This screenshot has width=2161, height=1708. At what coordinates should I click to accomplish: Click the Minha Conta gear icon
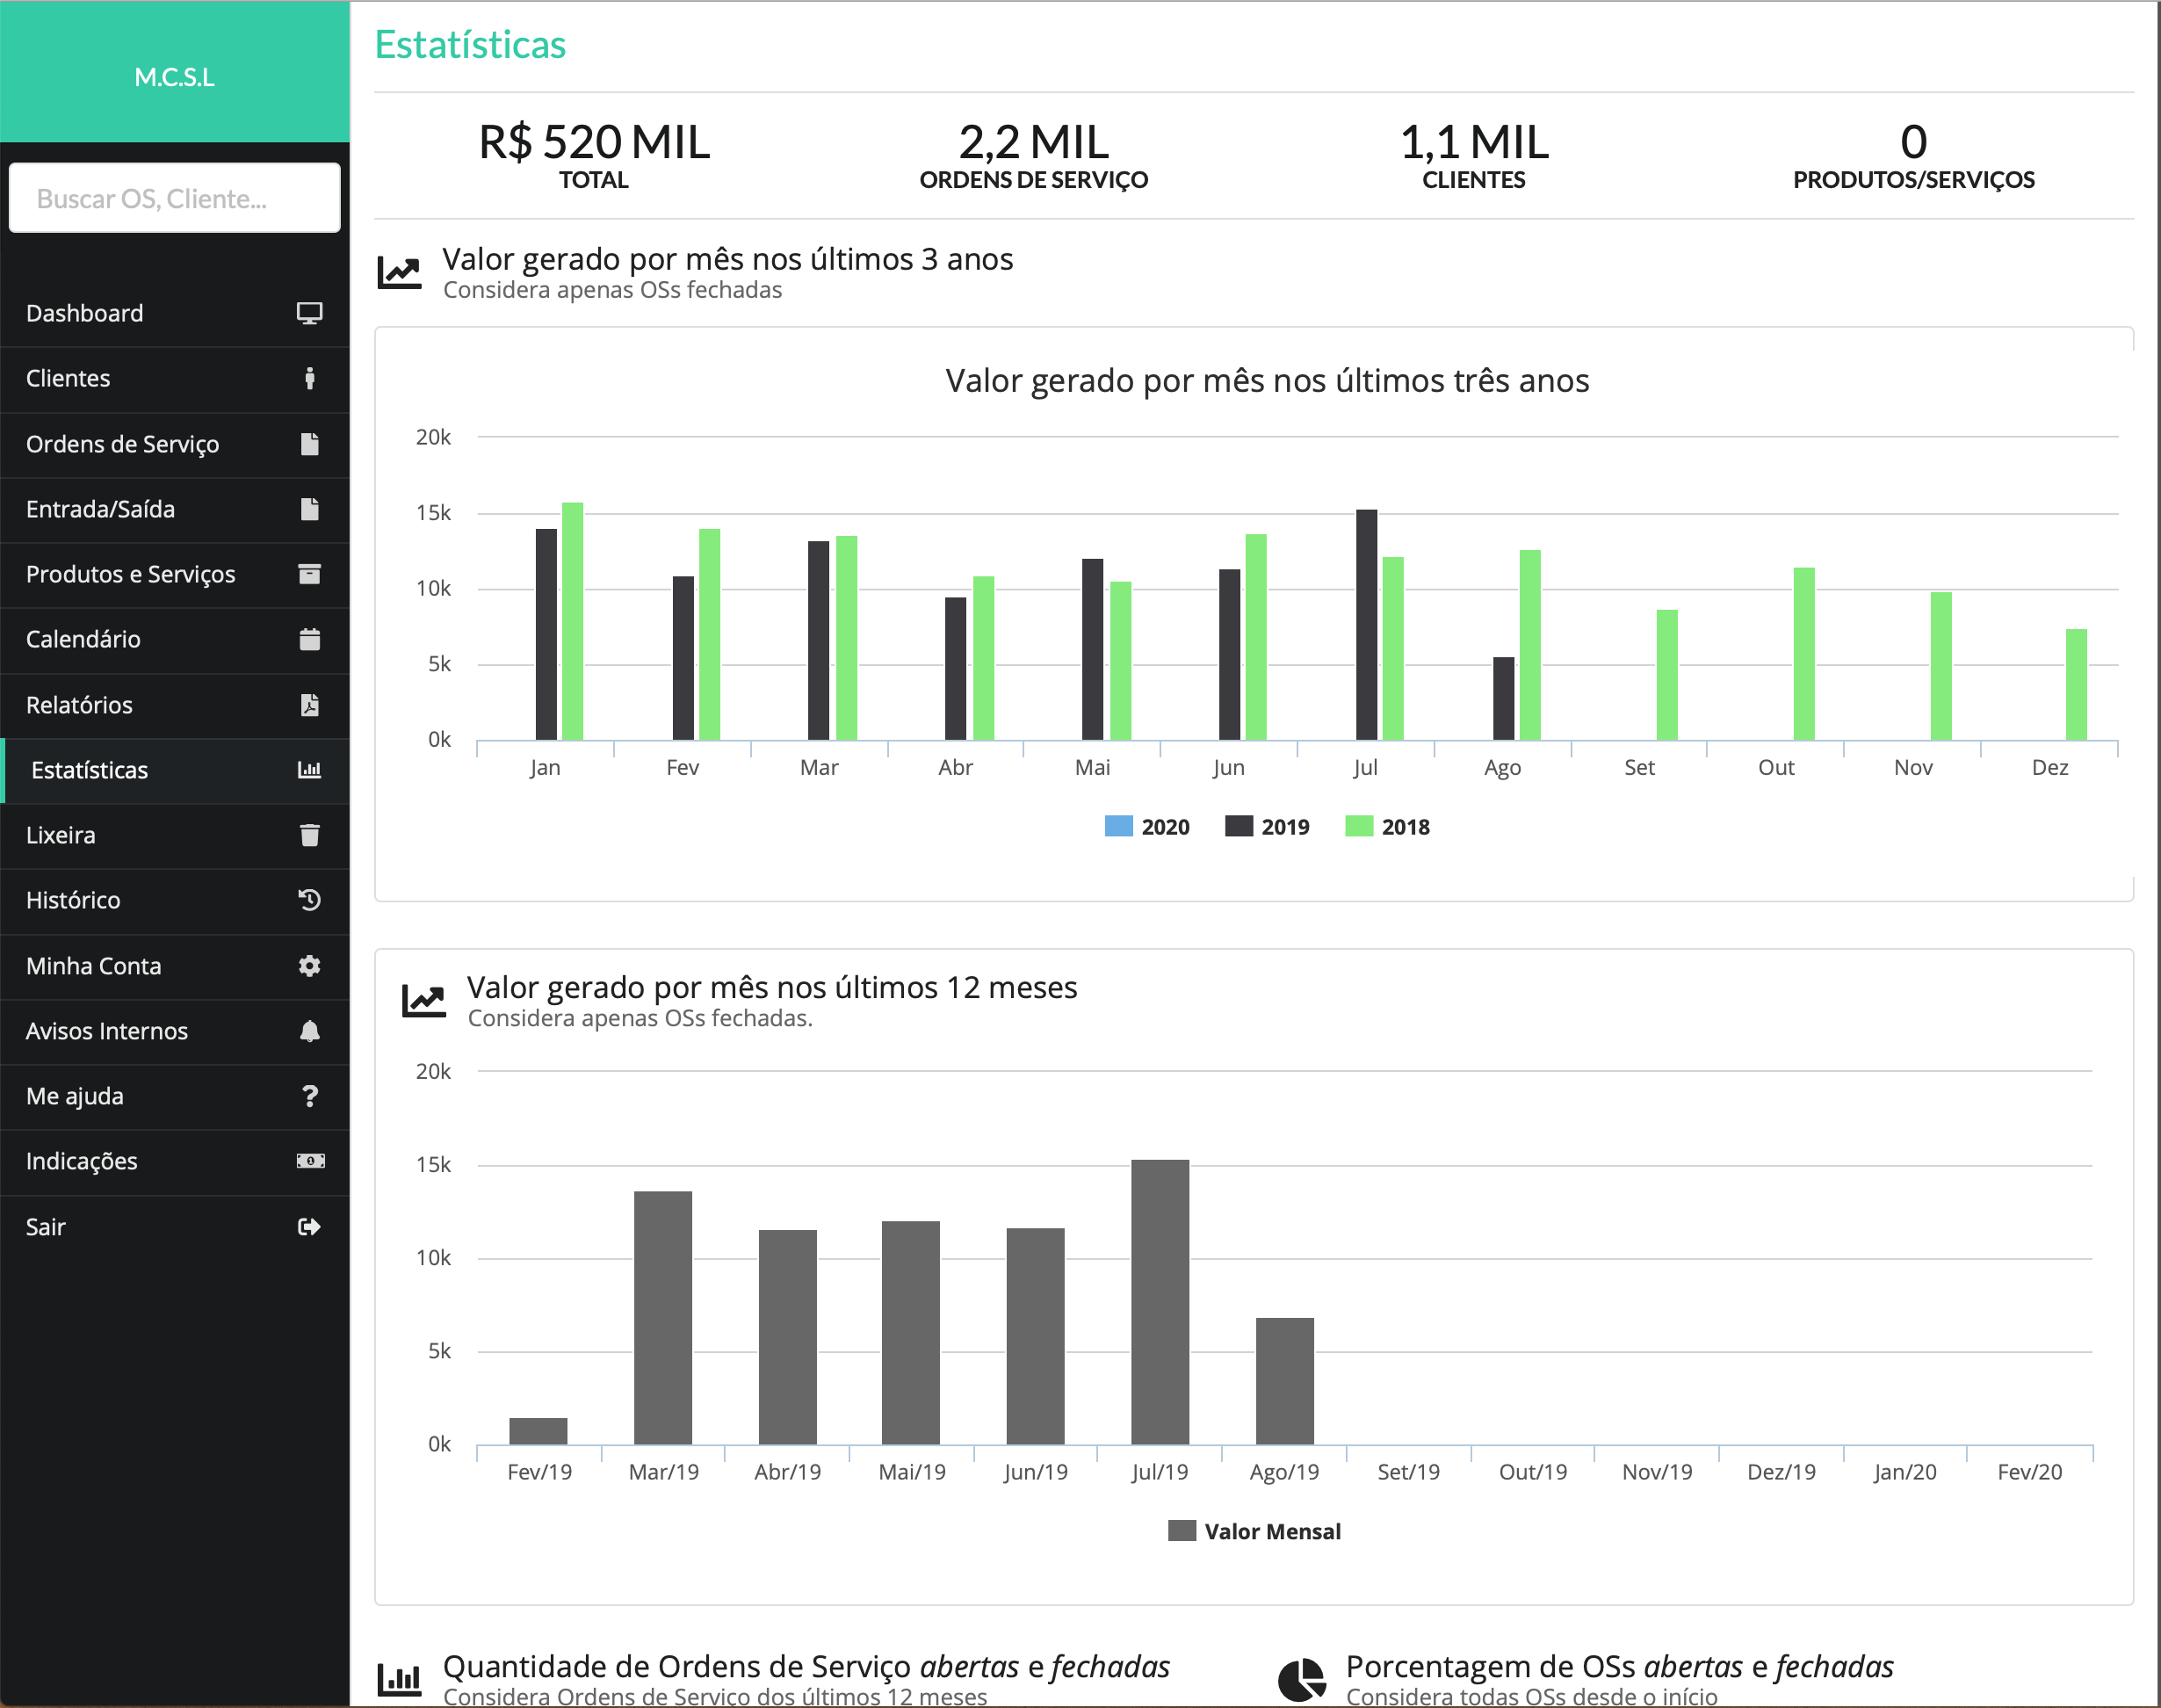click(x=309, y=966)
